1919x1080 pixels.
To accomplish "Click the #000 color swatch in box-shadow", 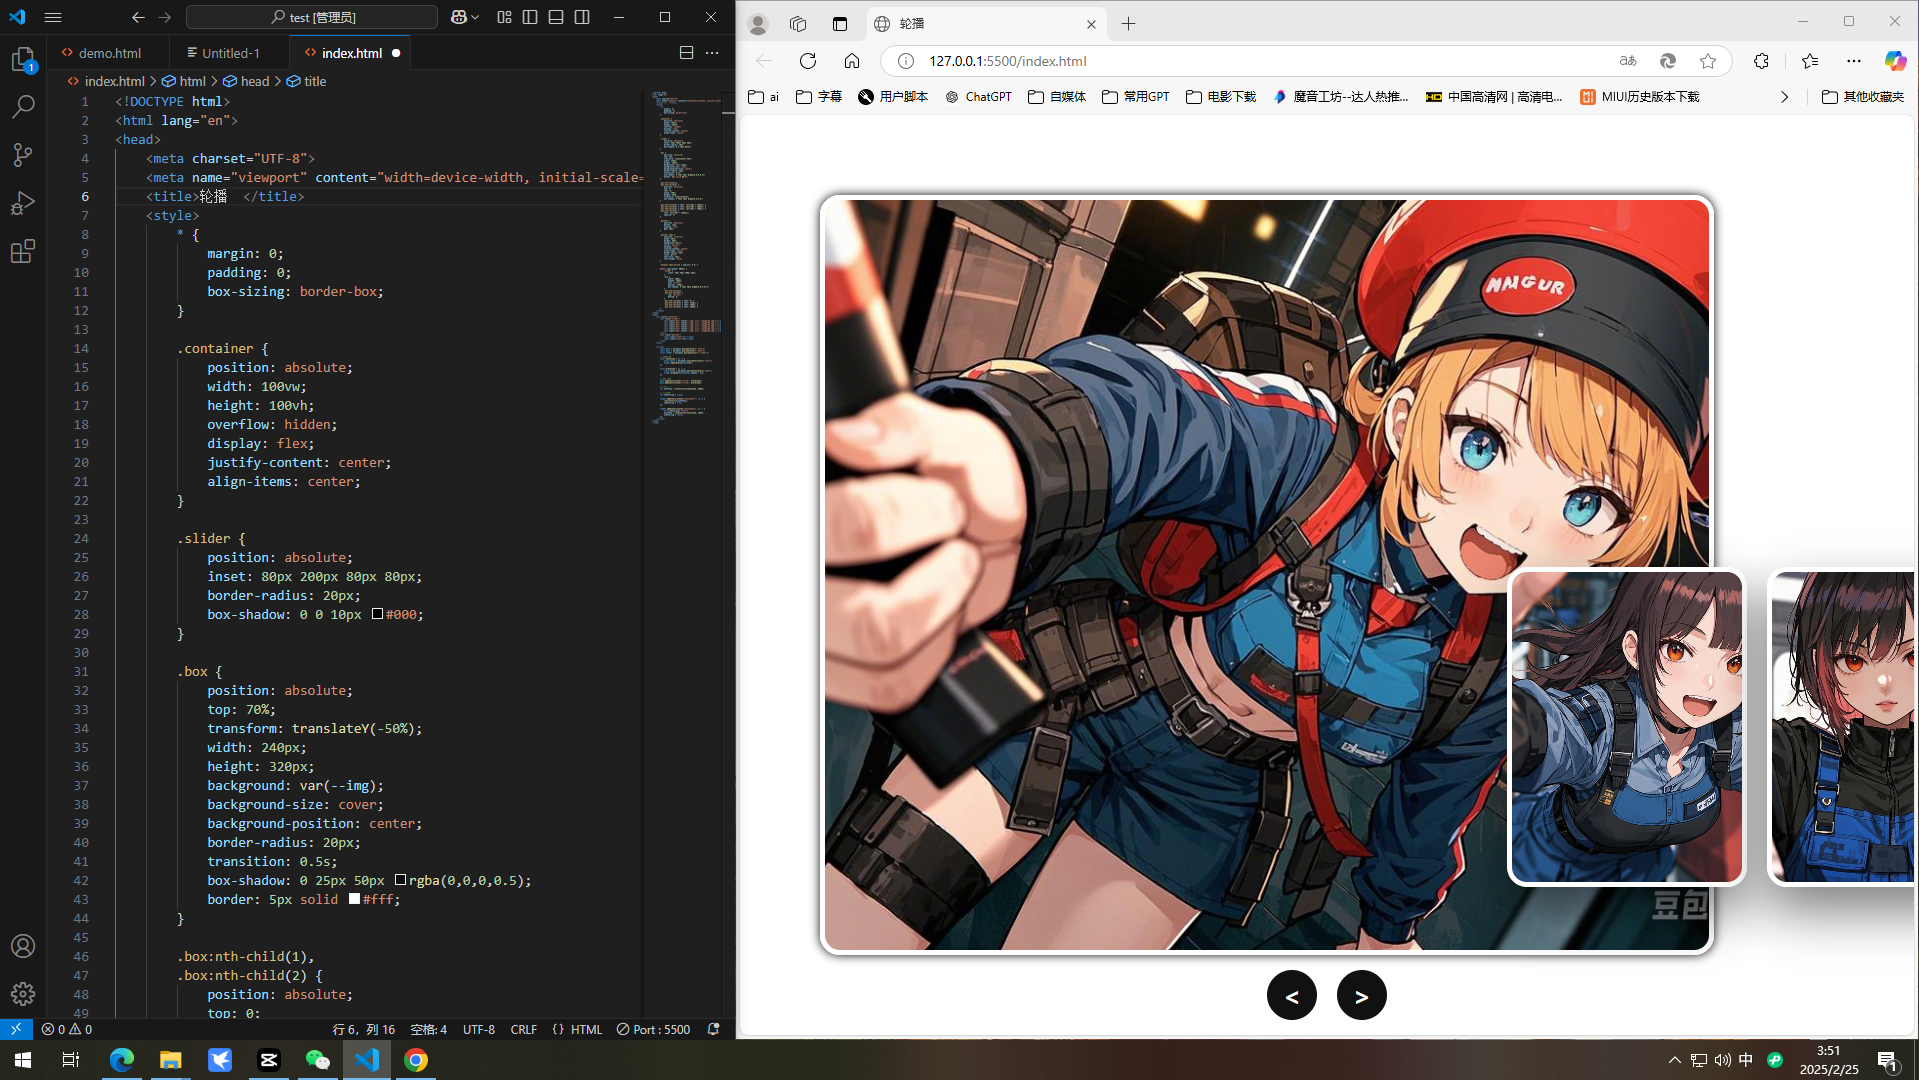I will 377,614.
